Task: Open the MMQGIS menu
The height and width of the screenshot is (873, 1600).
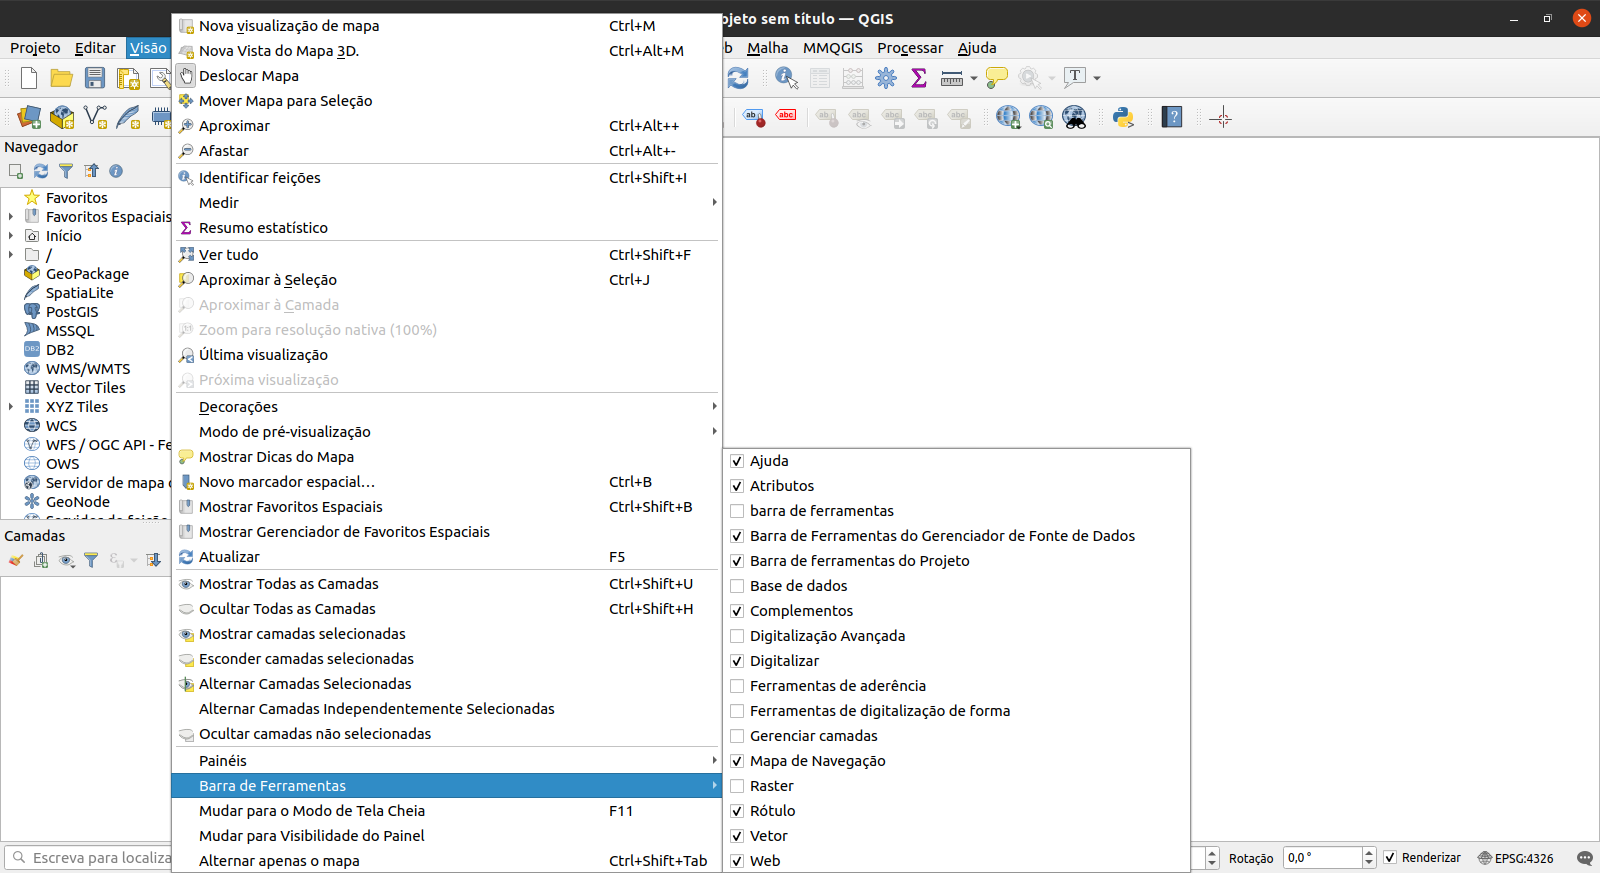Action: (x=833, y=48)
